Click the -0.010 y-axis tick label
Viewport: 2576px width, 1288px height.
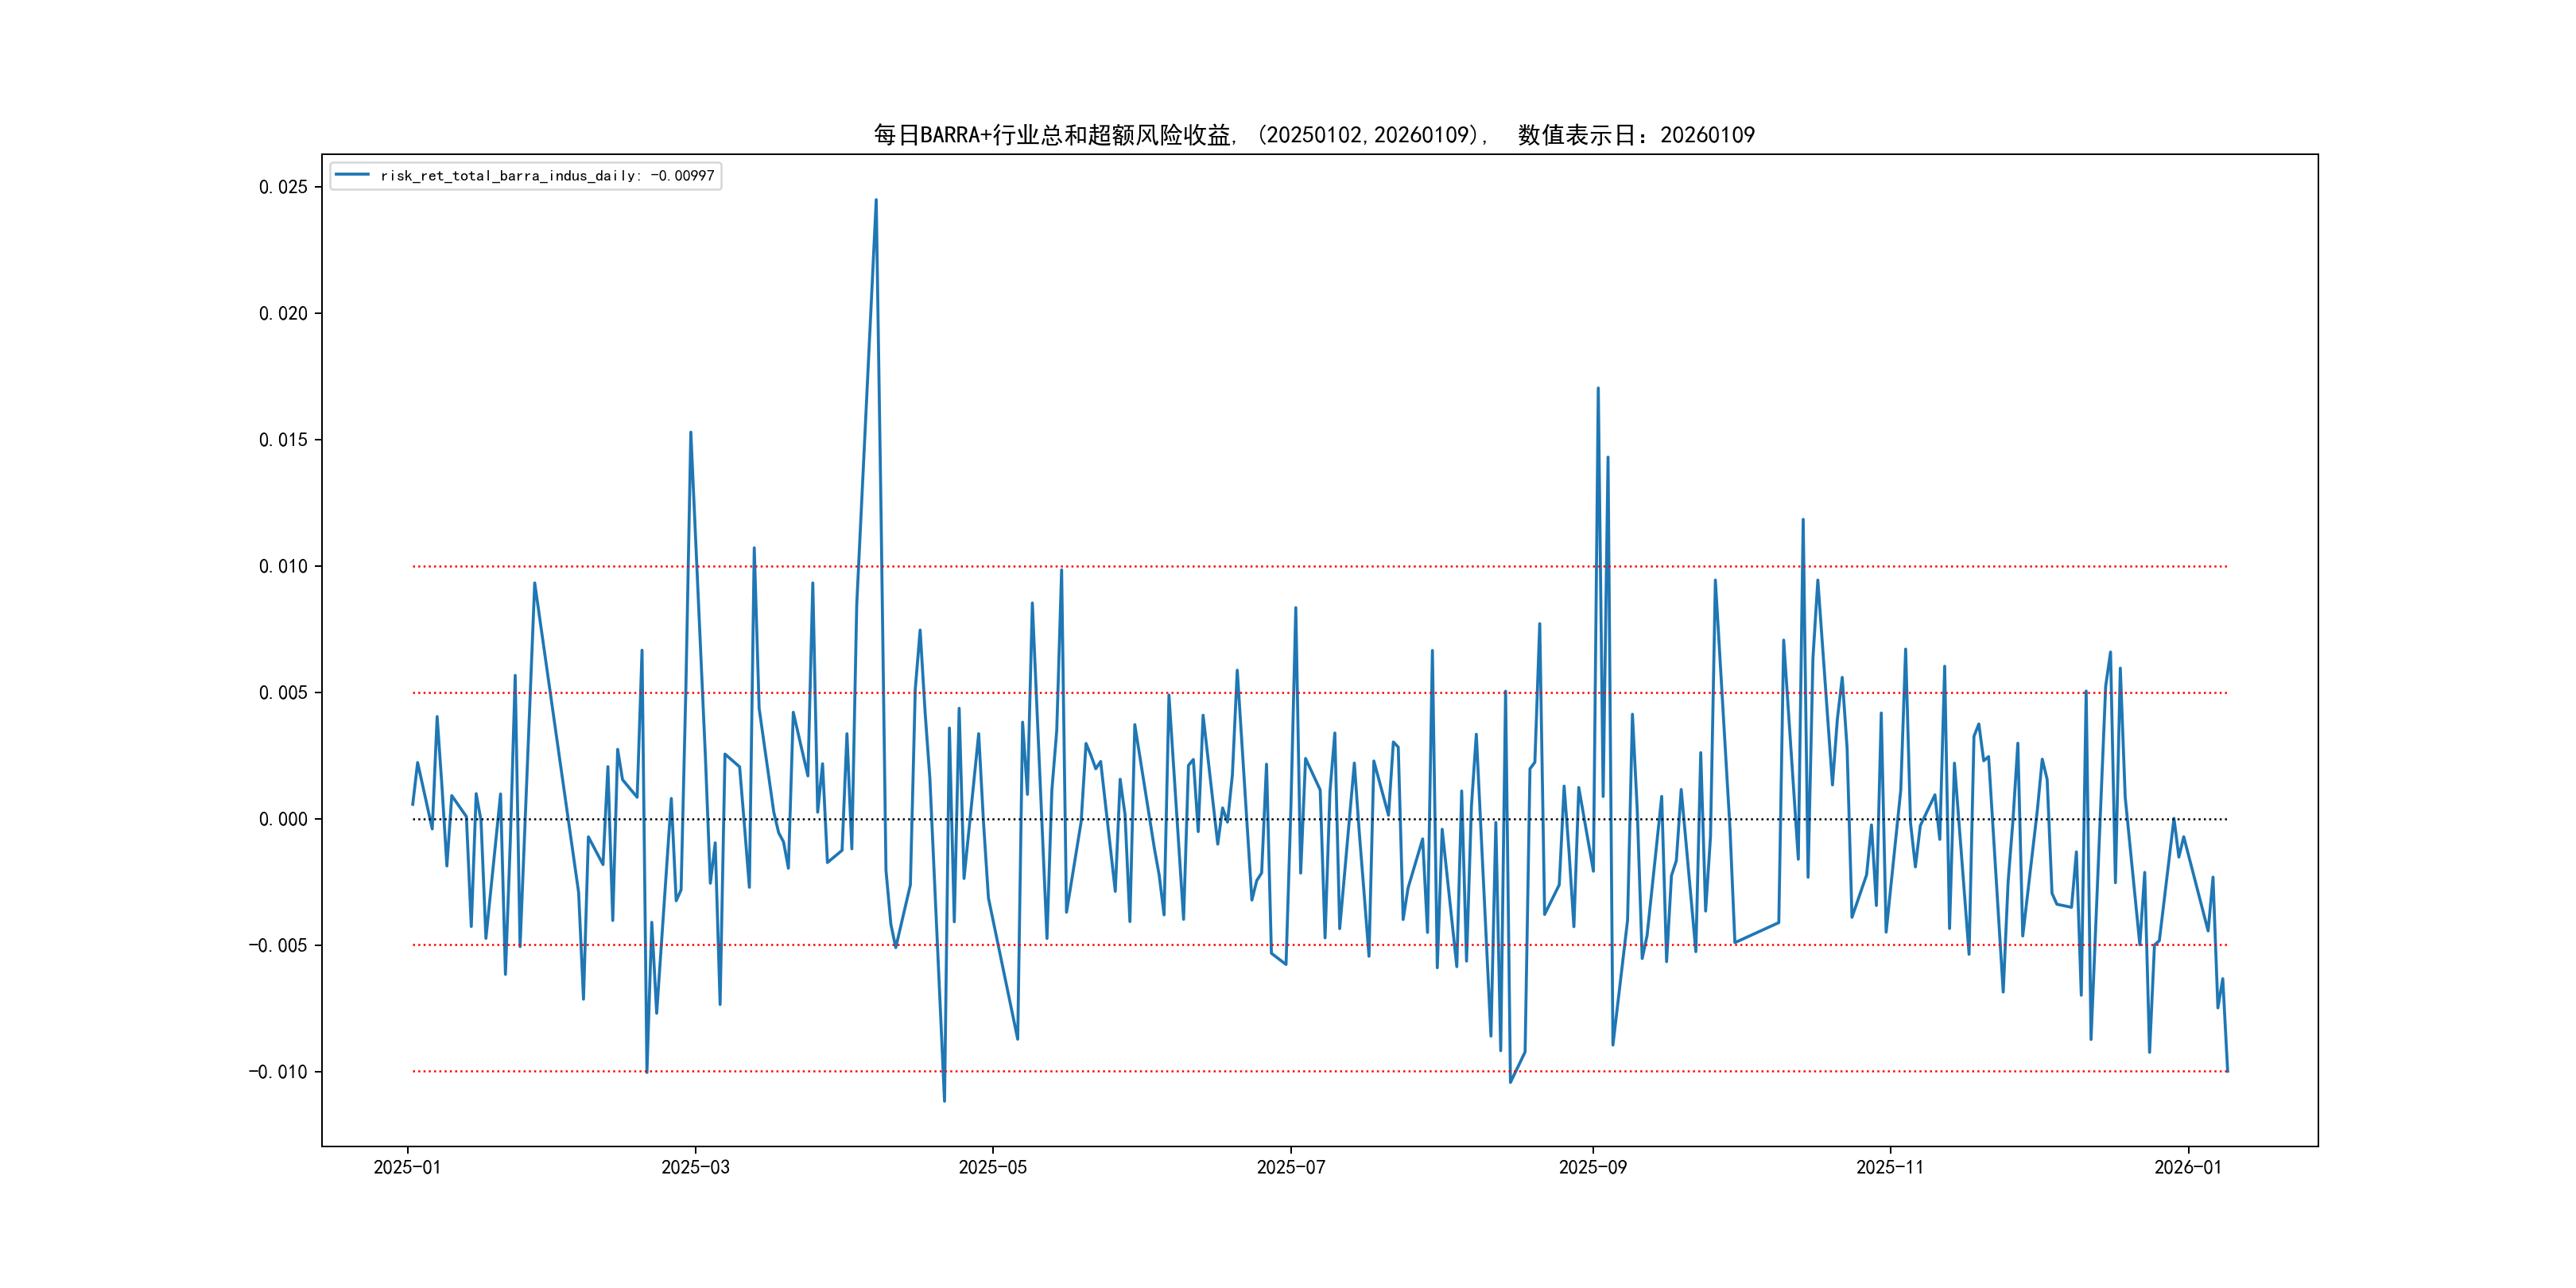[x=278, y=1072]
